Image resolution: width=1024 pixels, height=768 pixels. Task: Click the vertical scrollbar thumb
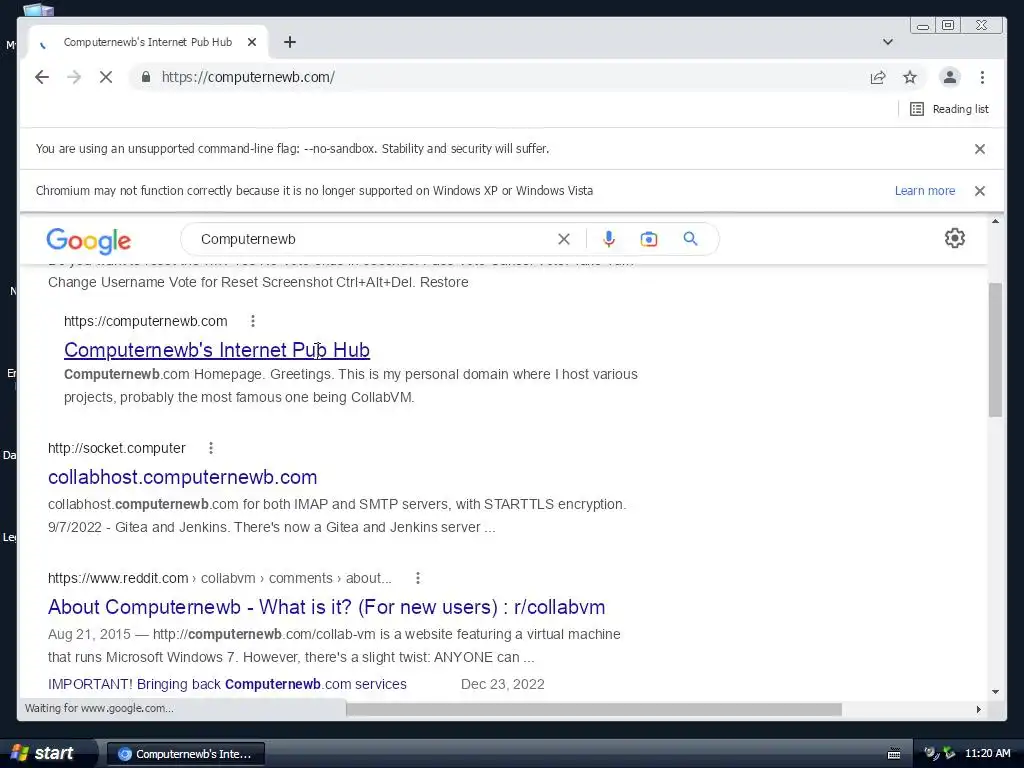pos(995,349)
